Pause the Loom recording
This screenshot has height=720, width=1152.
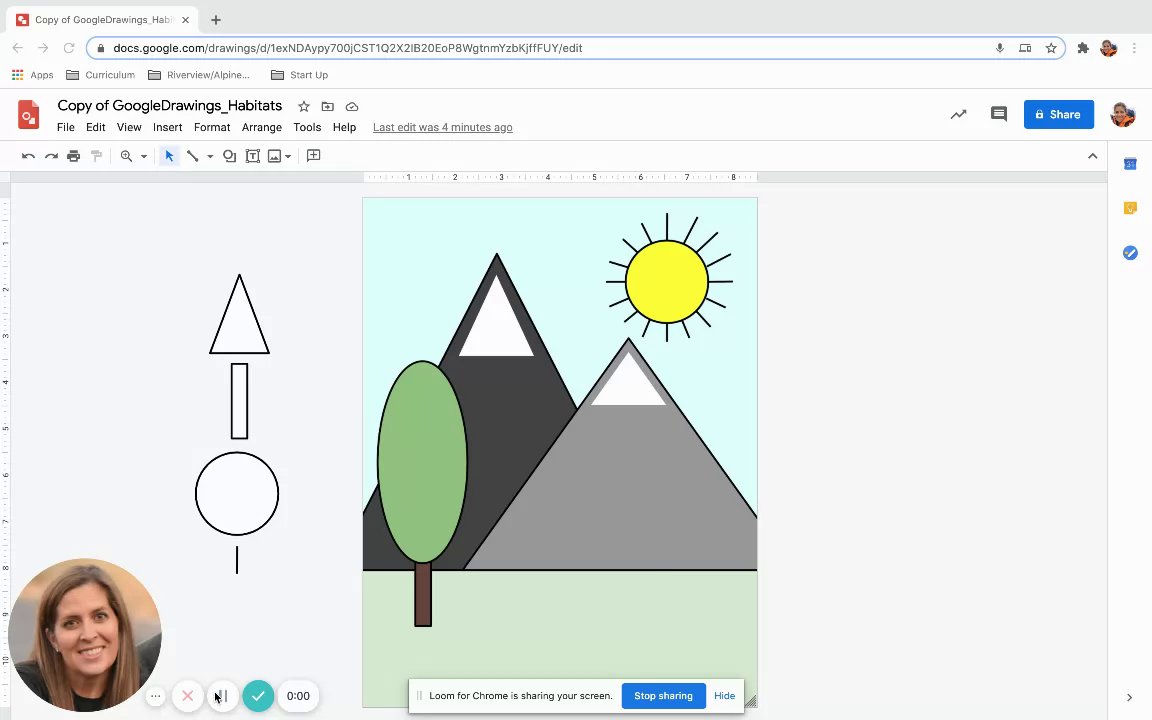[x=222, y=696]
